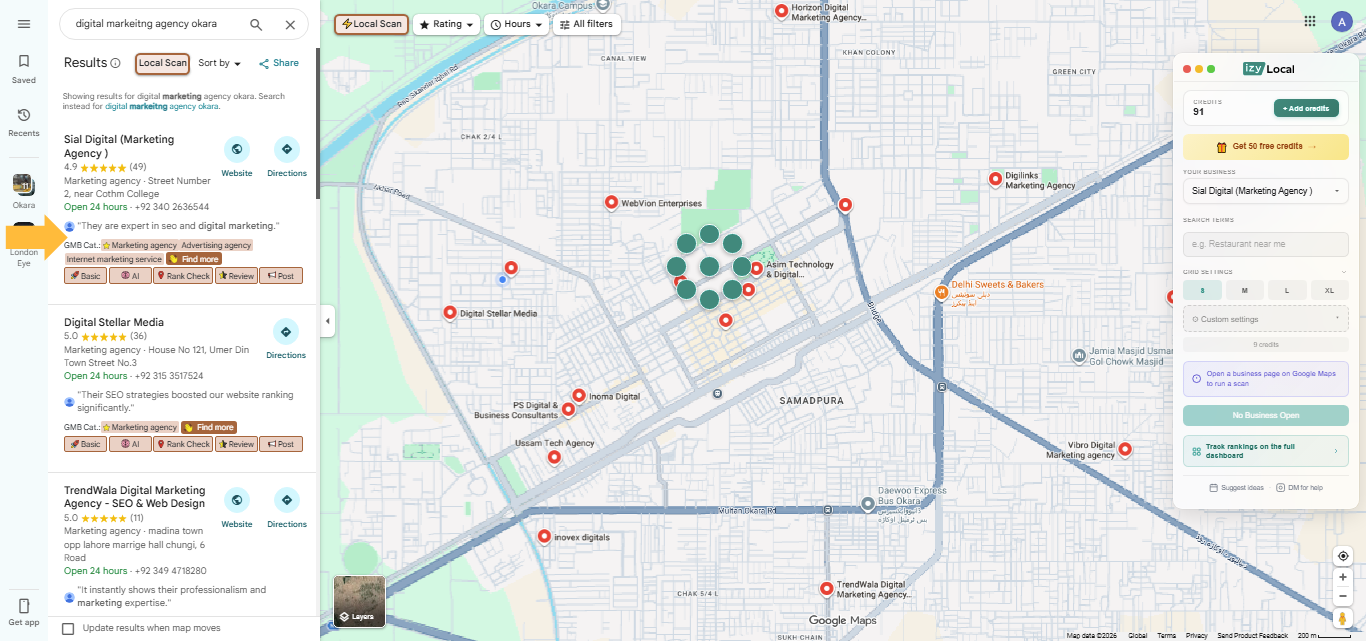This screenshot has height=641, width=1366.
Task: Open the Google account avatar
Action: (1341, 21)
